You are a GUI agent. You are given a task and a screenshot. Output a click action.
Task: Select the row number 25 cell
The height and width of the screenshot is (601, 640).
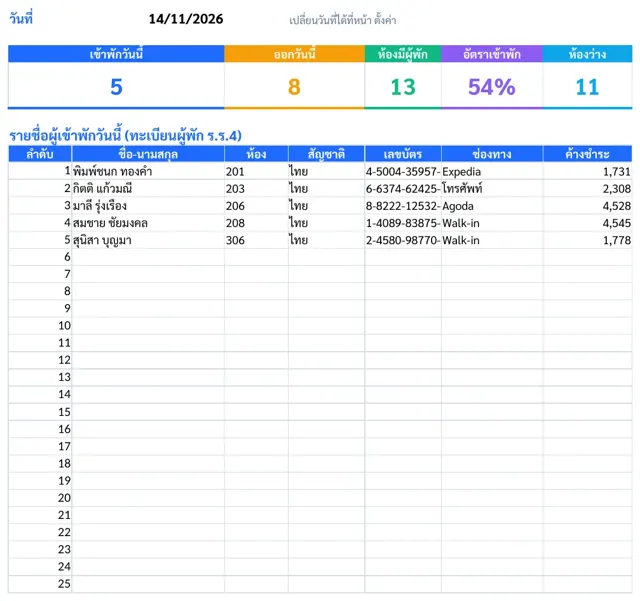click(40, 583)
